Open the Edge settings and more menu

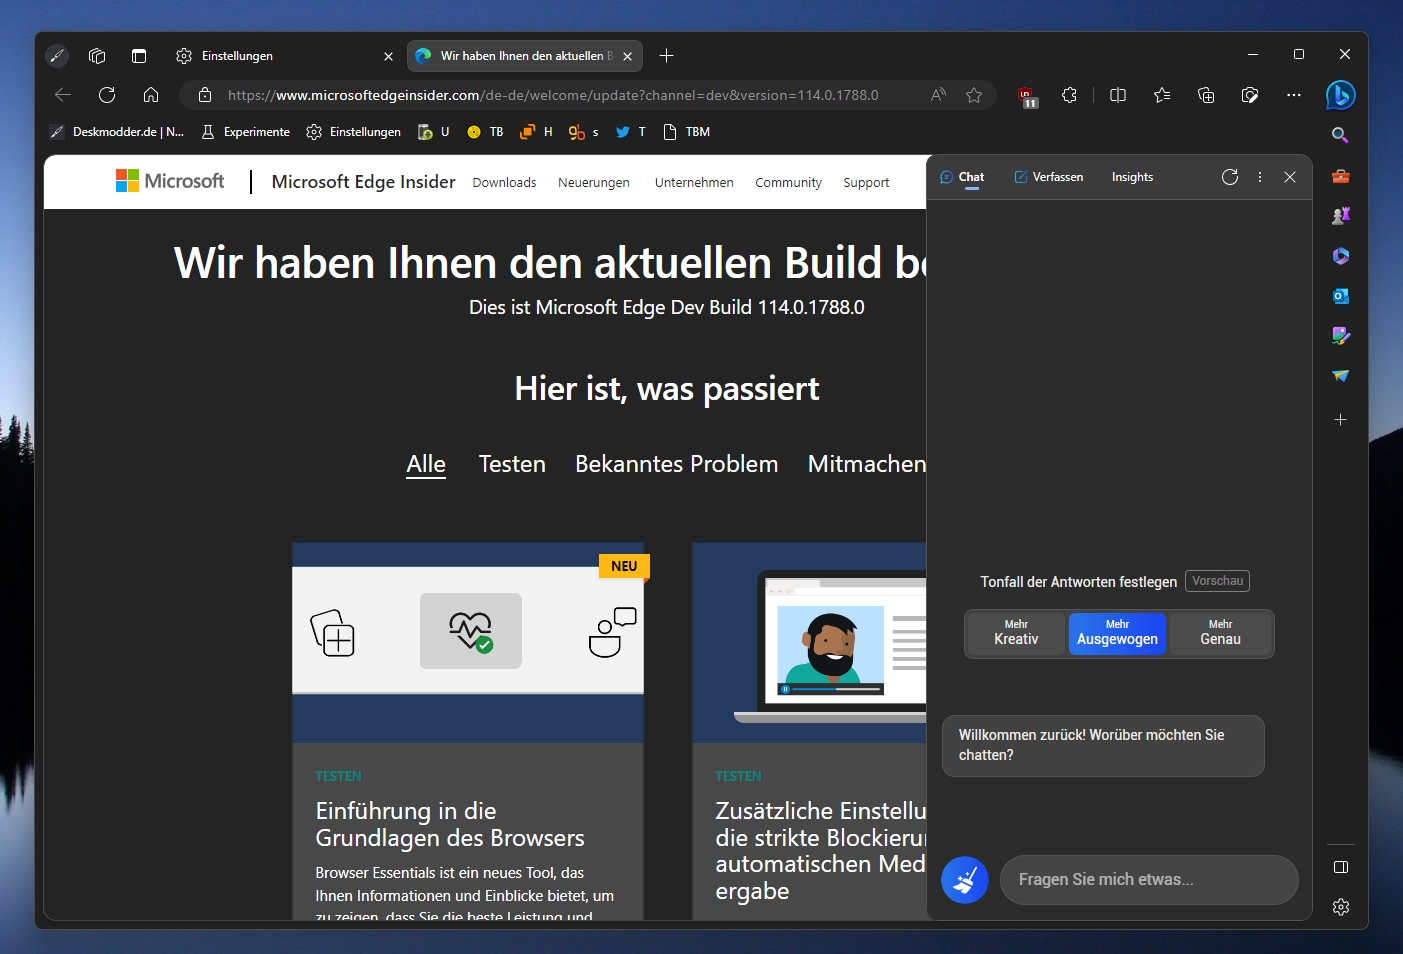click(1294, 95)
